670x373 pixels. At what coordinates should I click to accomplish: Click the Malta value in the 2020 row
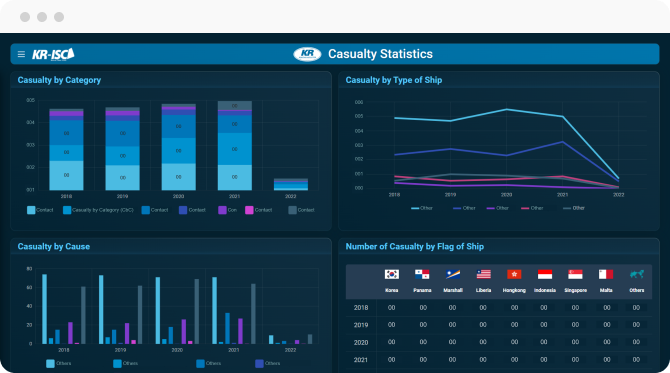click(607, 342)
